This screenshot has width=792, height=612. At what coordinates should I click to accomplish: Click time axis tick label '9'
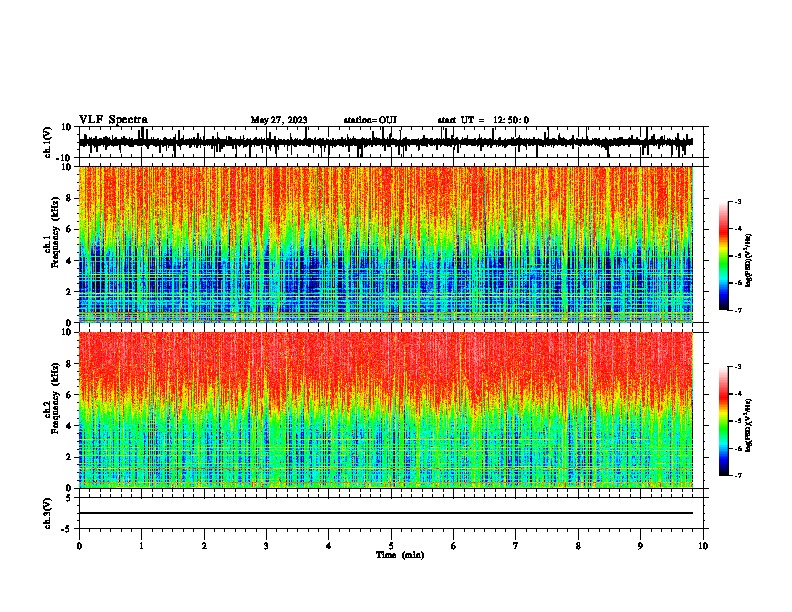[x=640, y=546]
